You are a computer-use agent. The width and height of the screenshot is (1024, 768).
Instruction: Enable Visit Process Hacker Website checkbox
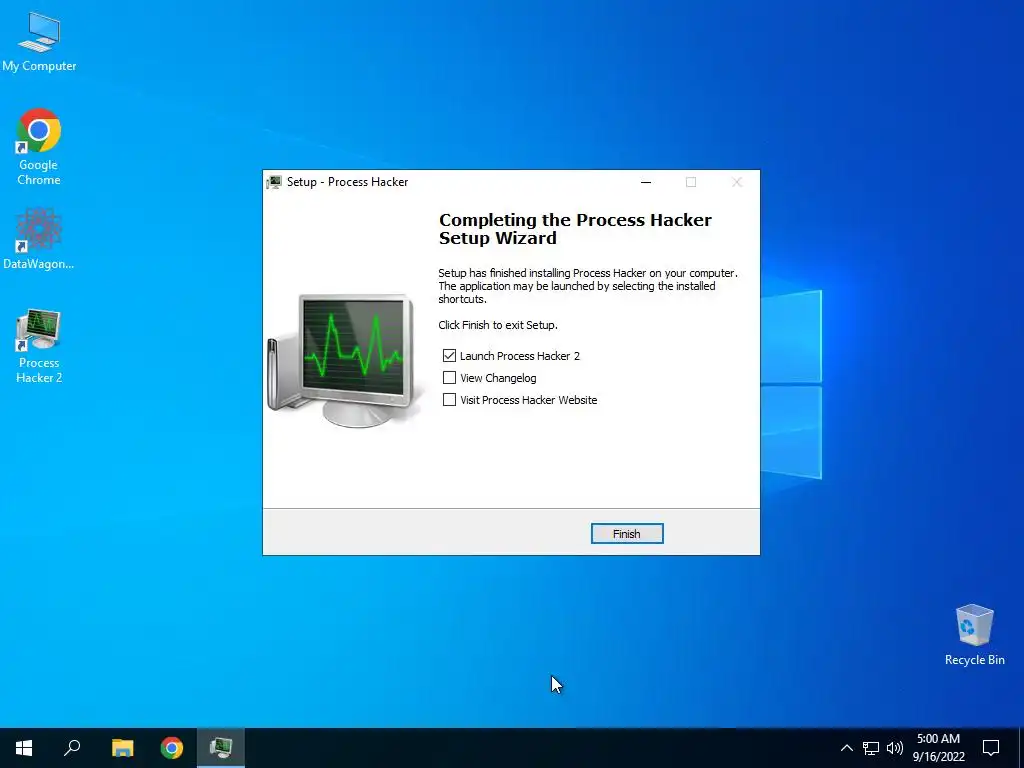point(449,400)
